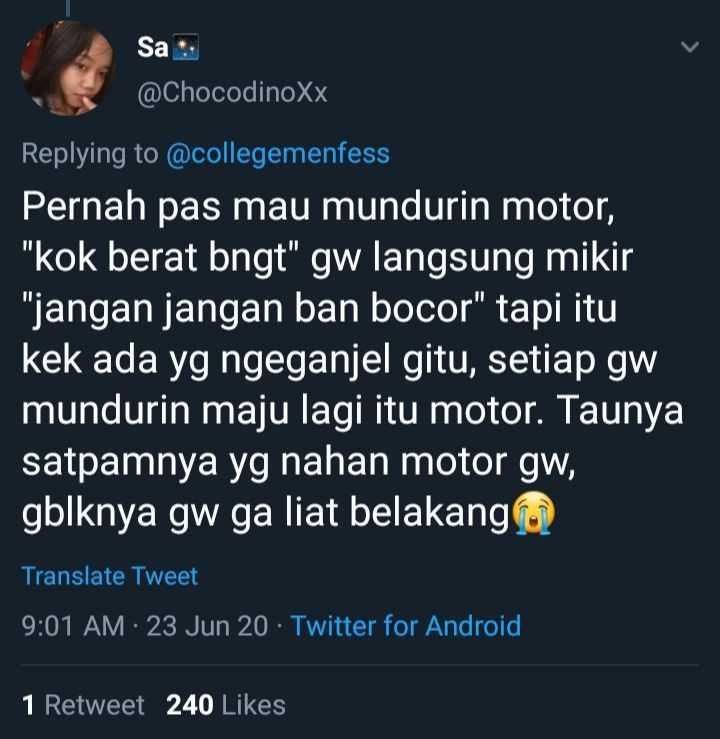This screenshot has height=739, width=720.
Task: View the 240 Likes list
Action: point(226,705)
